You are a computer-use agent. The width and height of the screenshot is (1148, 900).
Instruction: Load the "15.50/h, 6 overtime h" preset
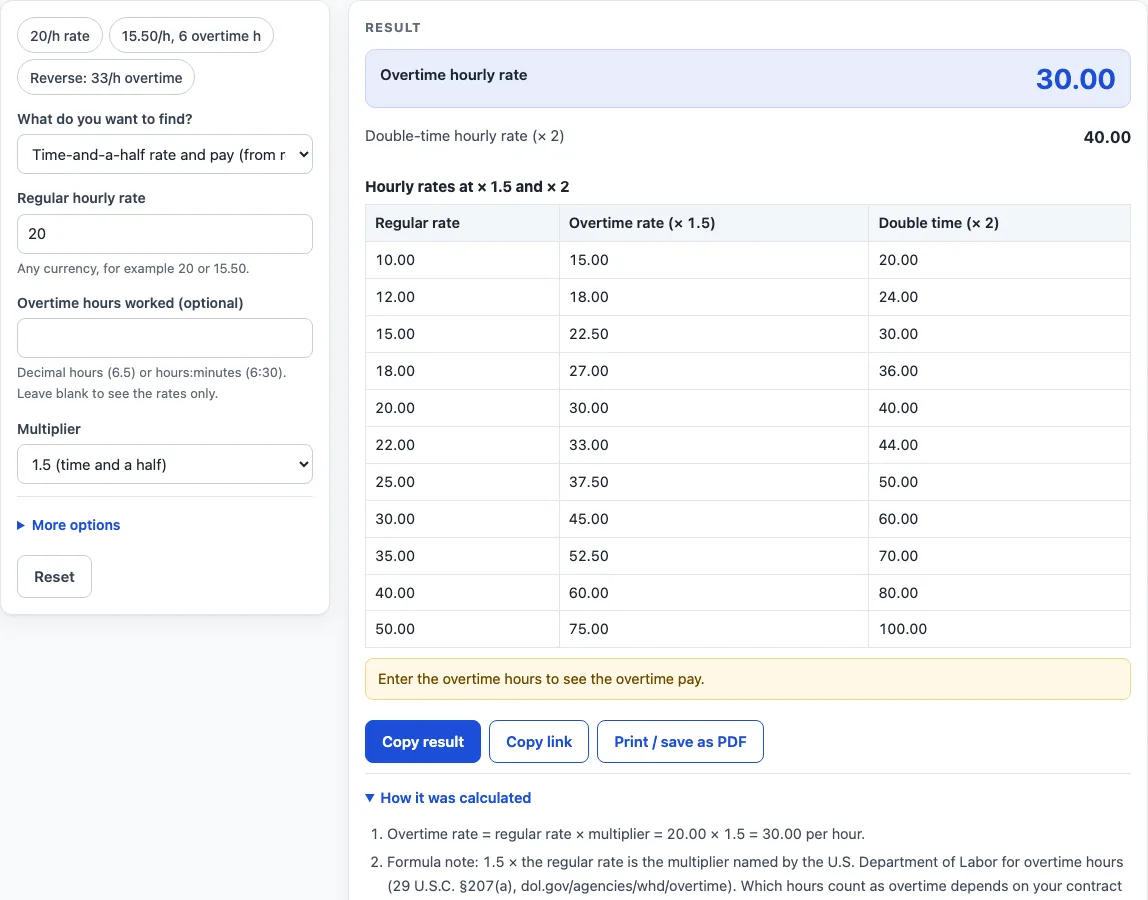point(191,36)
